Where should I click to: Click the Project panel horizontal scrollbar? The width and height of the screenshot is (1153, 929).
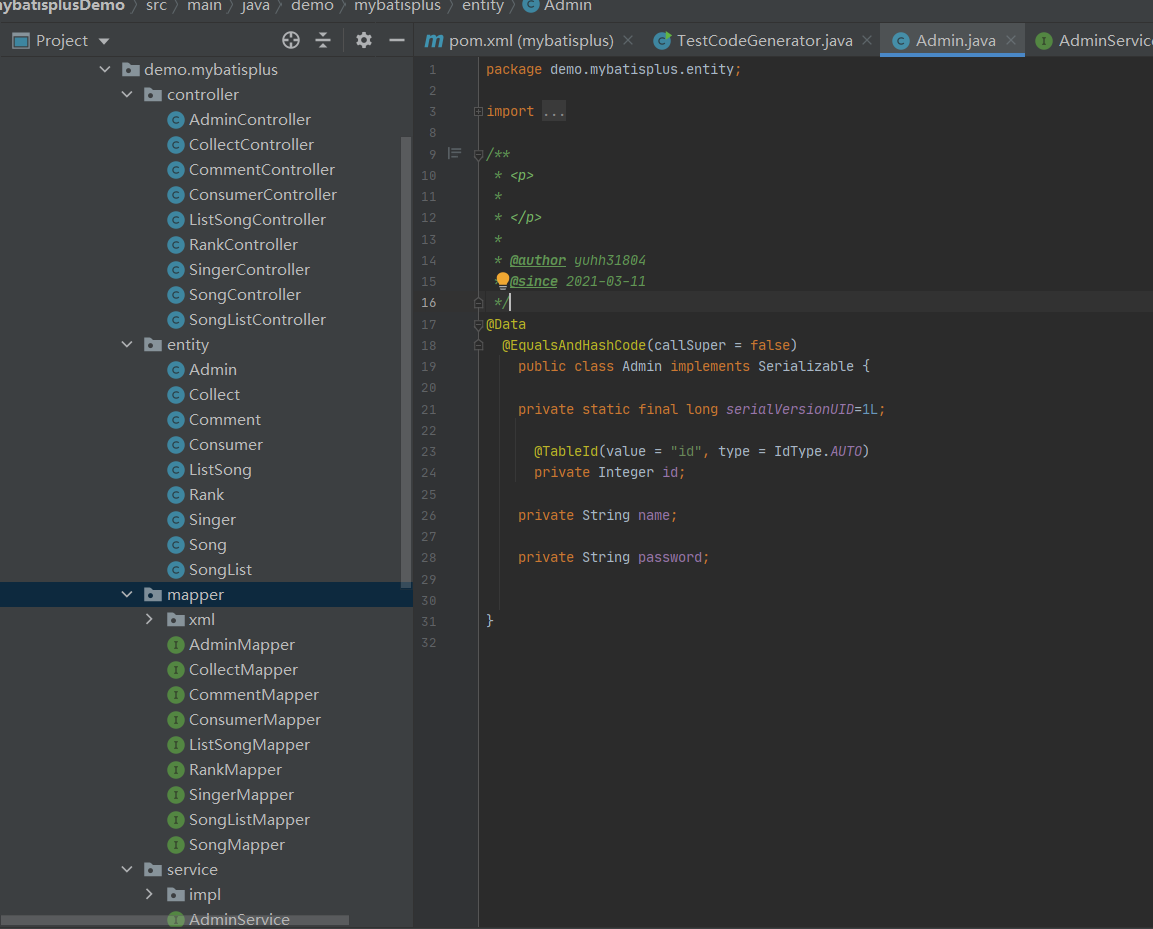175,920
